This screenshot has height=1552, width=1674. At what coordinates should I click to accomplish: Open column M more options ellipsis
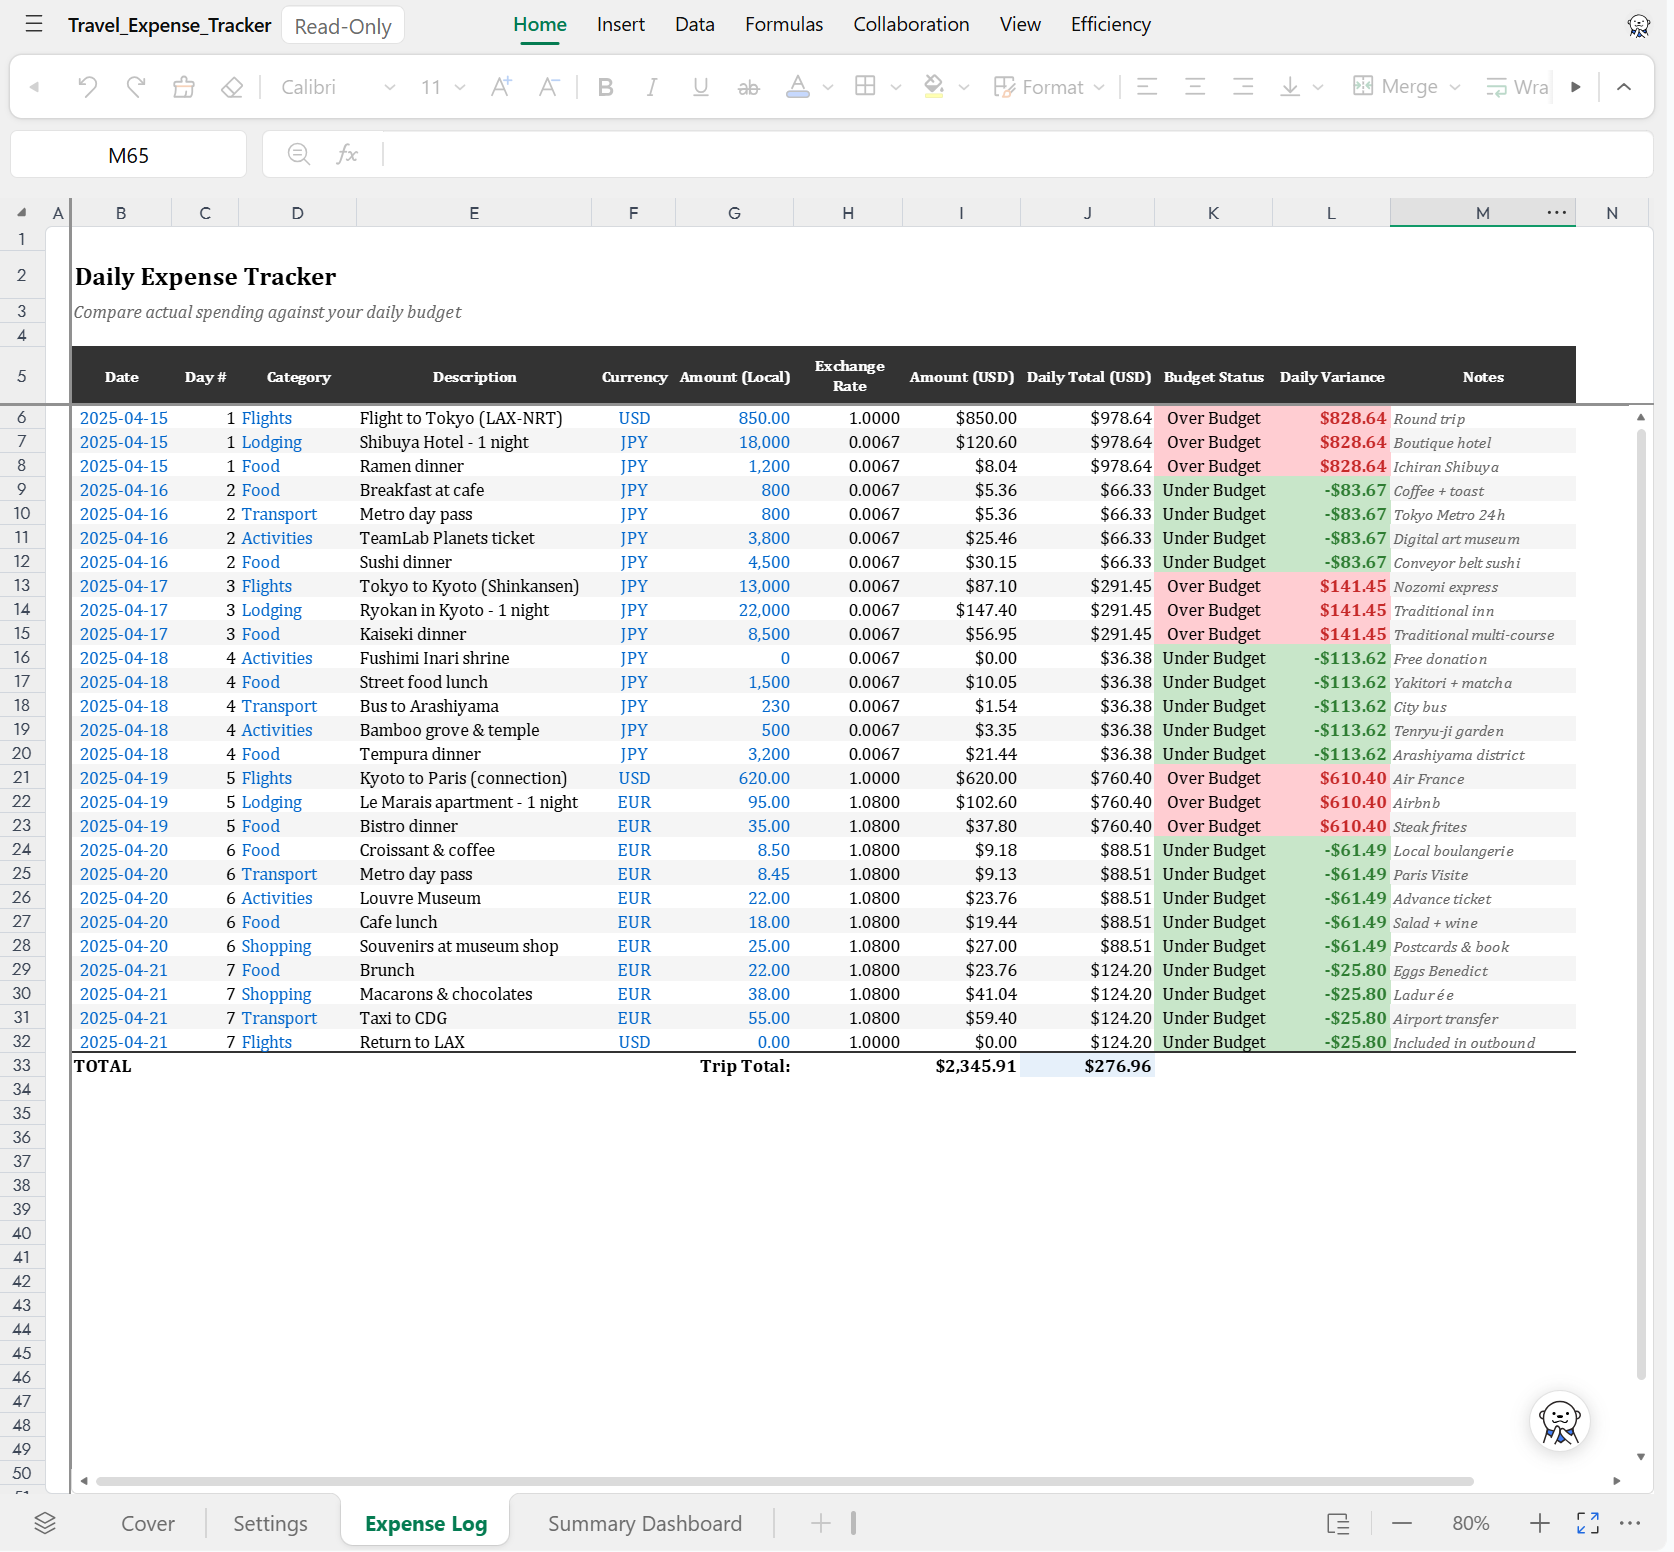pyautogui.click(x=1557, y=212)
